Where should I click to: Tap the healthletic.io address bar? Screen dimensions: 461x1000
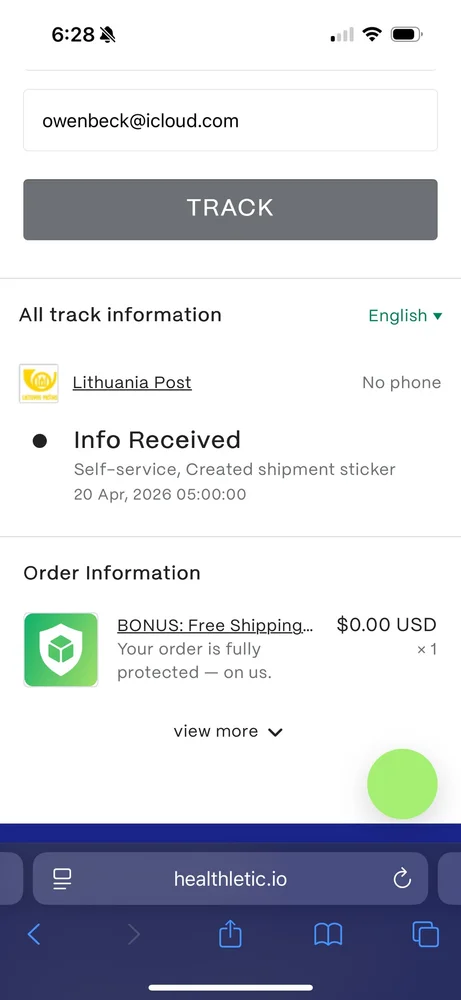pyautogui.click(x=230, y=879)
